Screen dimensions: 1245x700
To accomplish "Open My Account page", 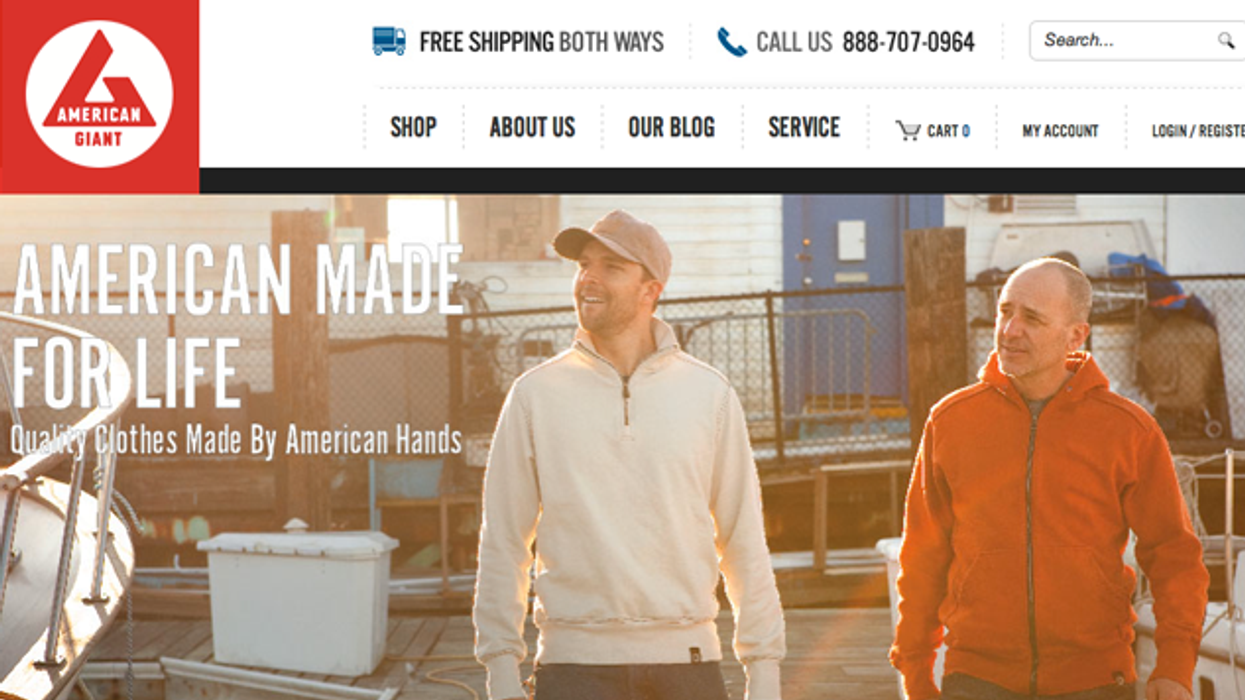I will coord(1060,131).
